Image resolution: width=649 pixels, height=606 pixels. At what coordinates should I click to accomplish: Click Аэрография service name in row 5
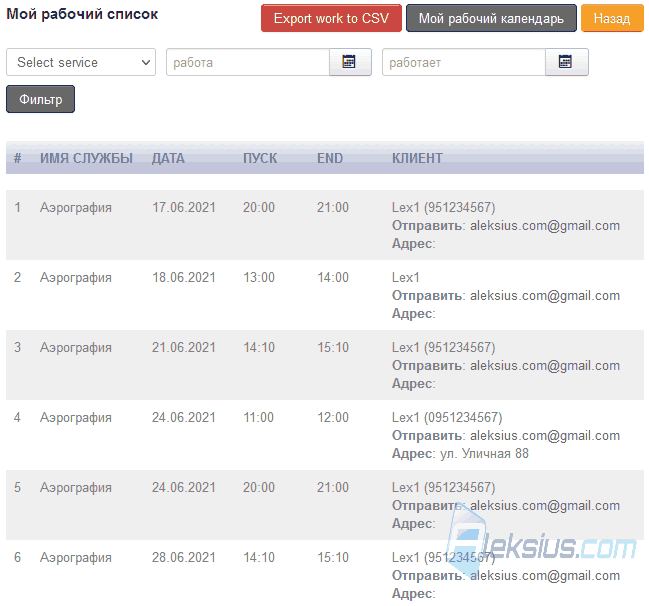[76, 488]
